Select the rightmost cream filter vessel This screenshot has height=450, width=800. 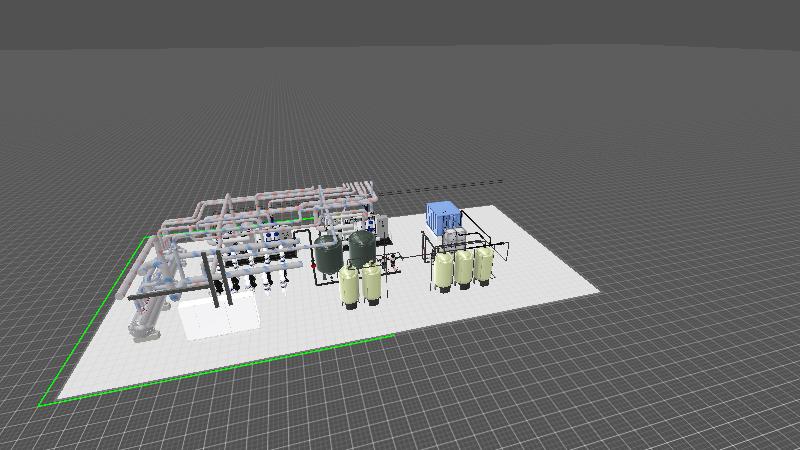coord(484,264)
